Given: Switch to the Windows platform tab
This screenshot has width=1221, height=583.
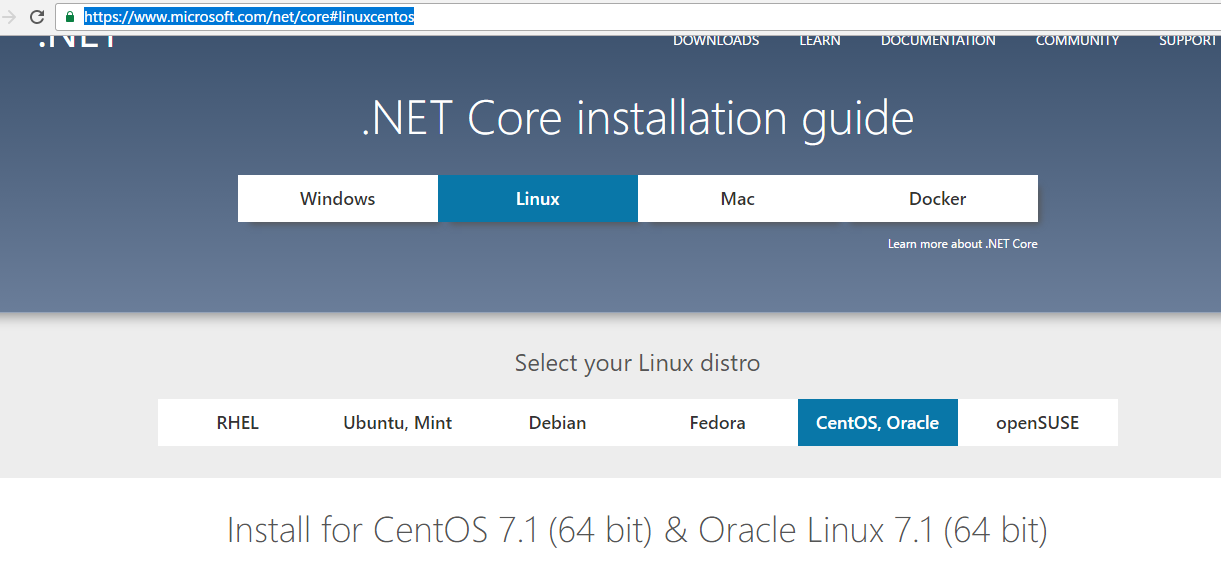Looking at the screenshot, I should pyautogui.click(x=338, y=198).
